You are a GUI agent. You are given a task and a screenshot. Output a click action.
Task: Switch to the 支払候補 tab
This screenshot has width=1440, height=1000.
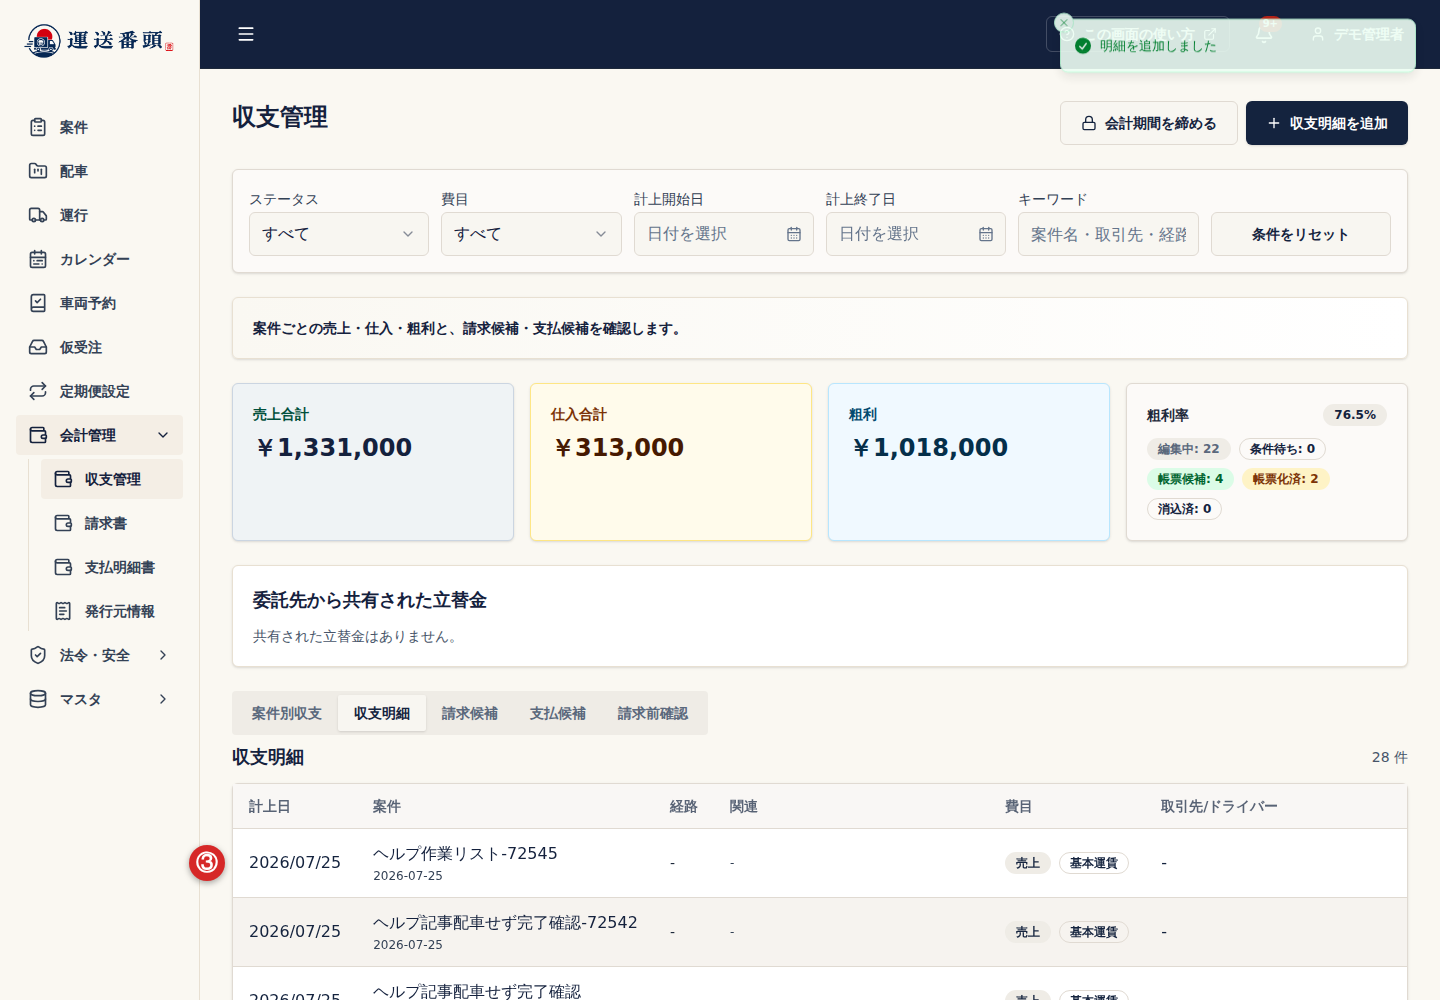558,713
